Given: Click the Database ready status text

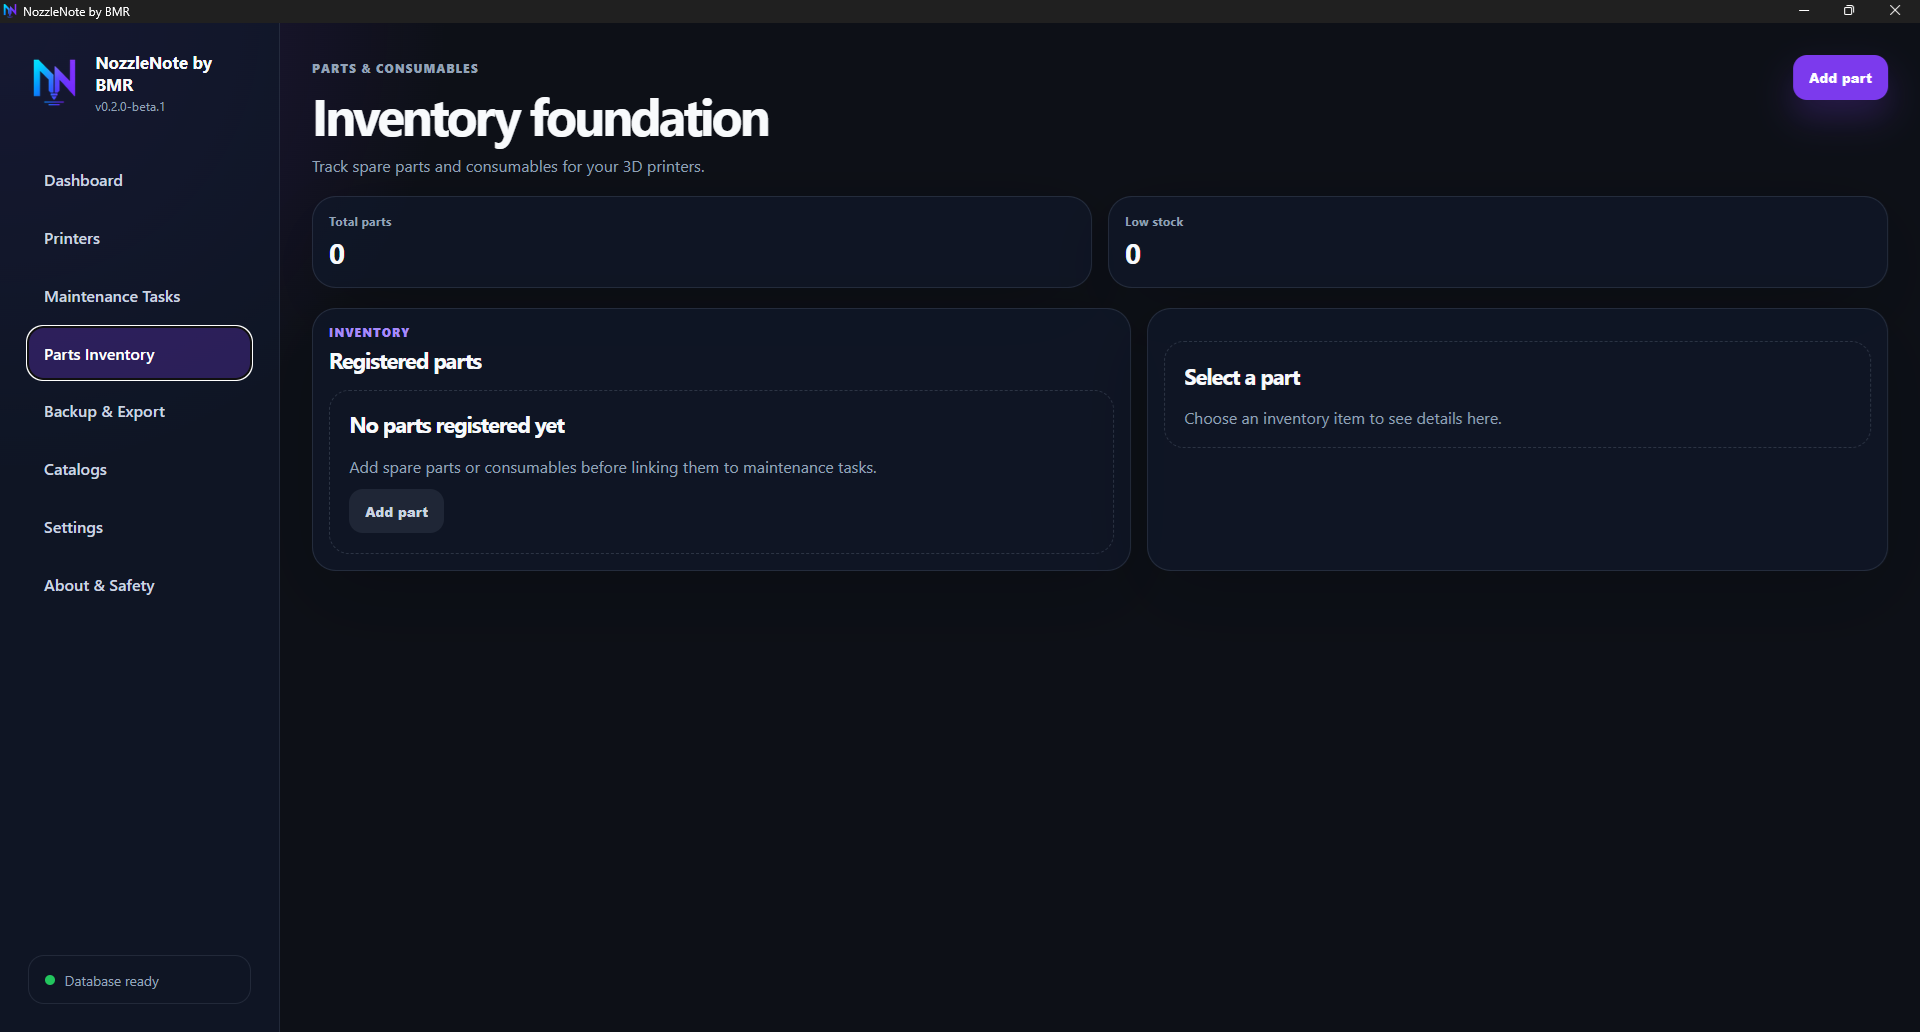Looking at the screenshot, I should pyautogui.click(x=112, y=981).
